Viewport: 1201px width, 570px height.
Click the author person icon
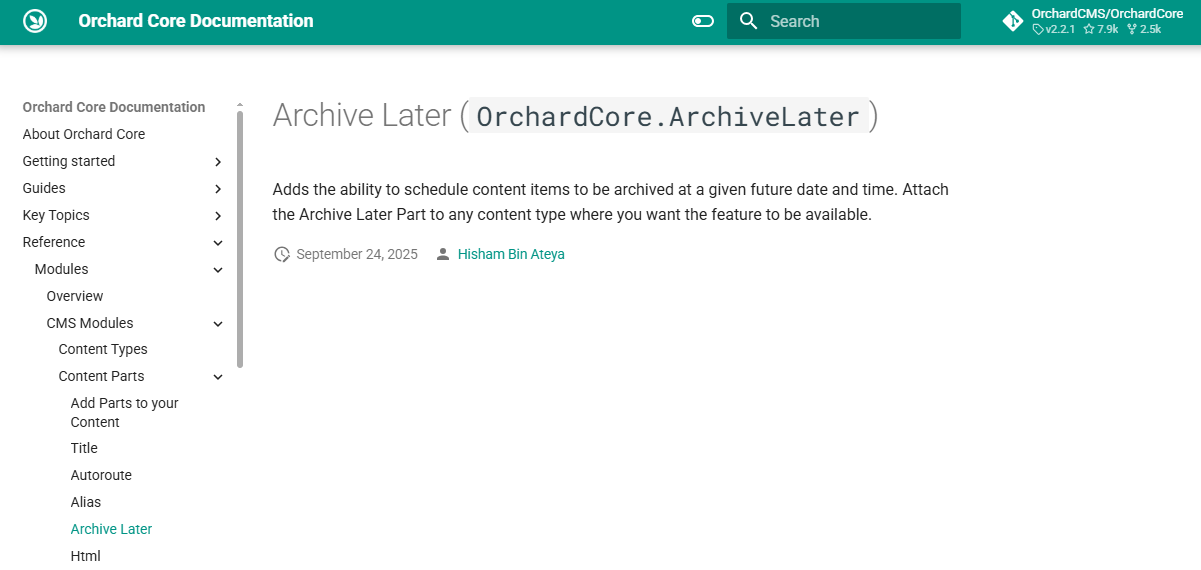pyautogui.click(x=443, y=254)
